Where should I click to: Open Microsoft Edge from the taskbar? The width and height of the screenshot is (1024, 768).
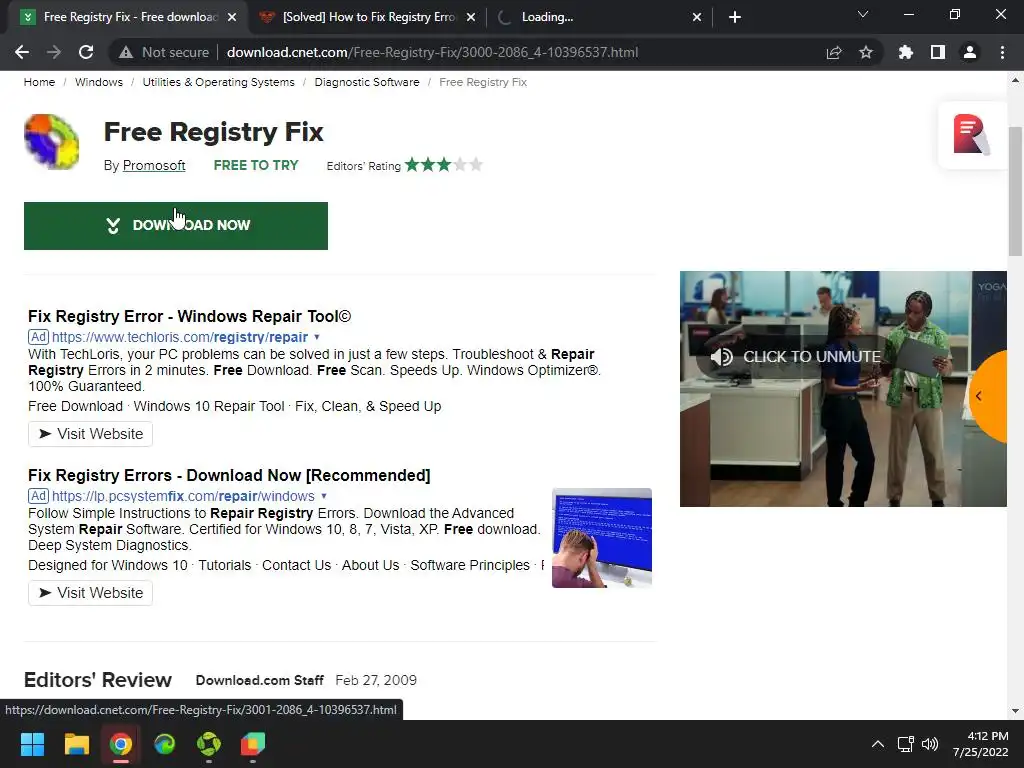165,744
